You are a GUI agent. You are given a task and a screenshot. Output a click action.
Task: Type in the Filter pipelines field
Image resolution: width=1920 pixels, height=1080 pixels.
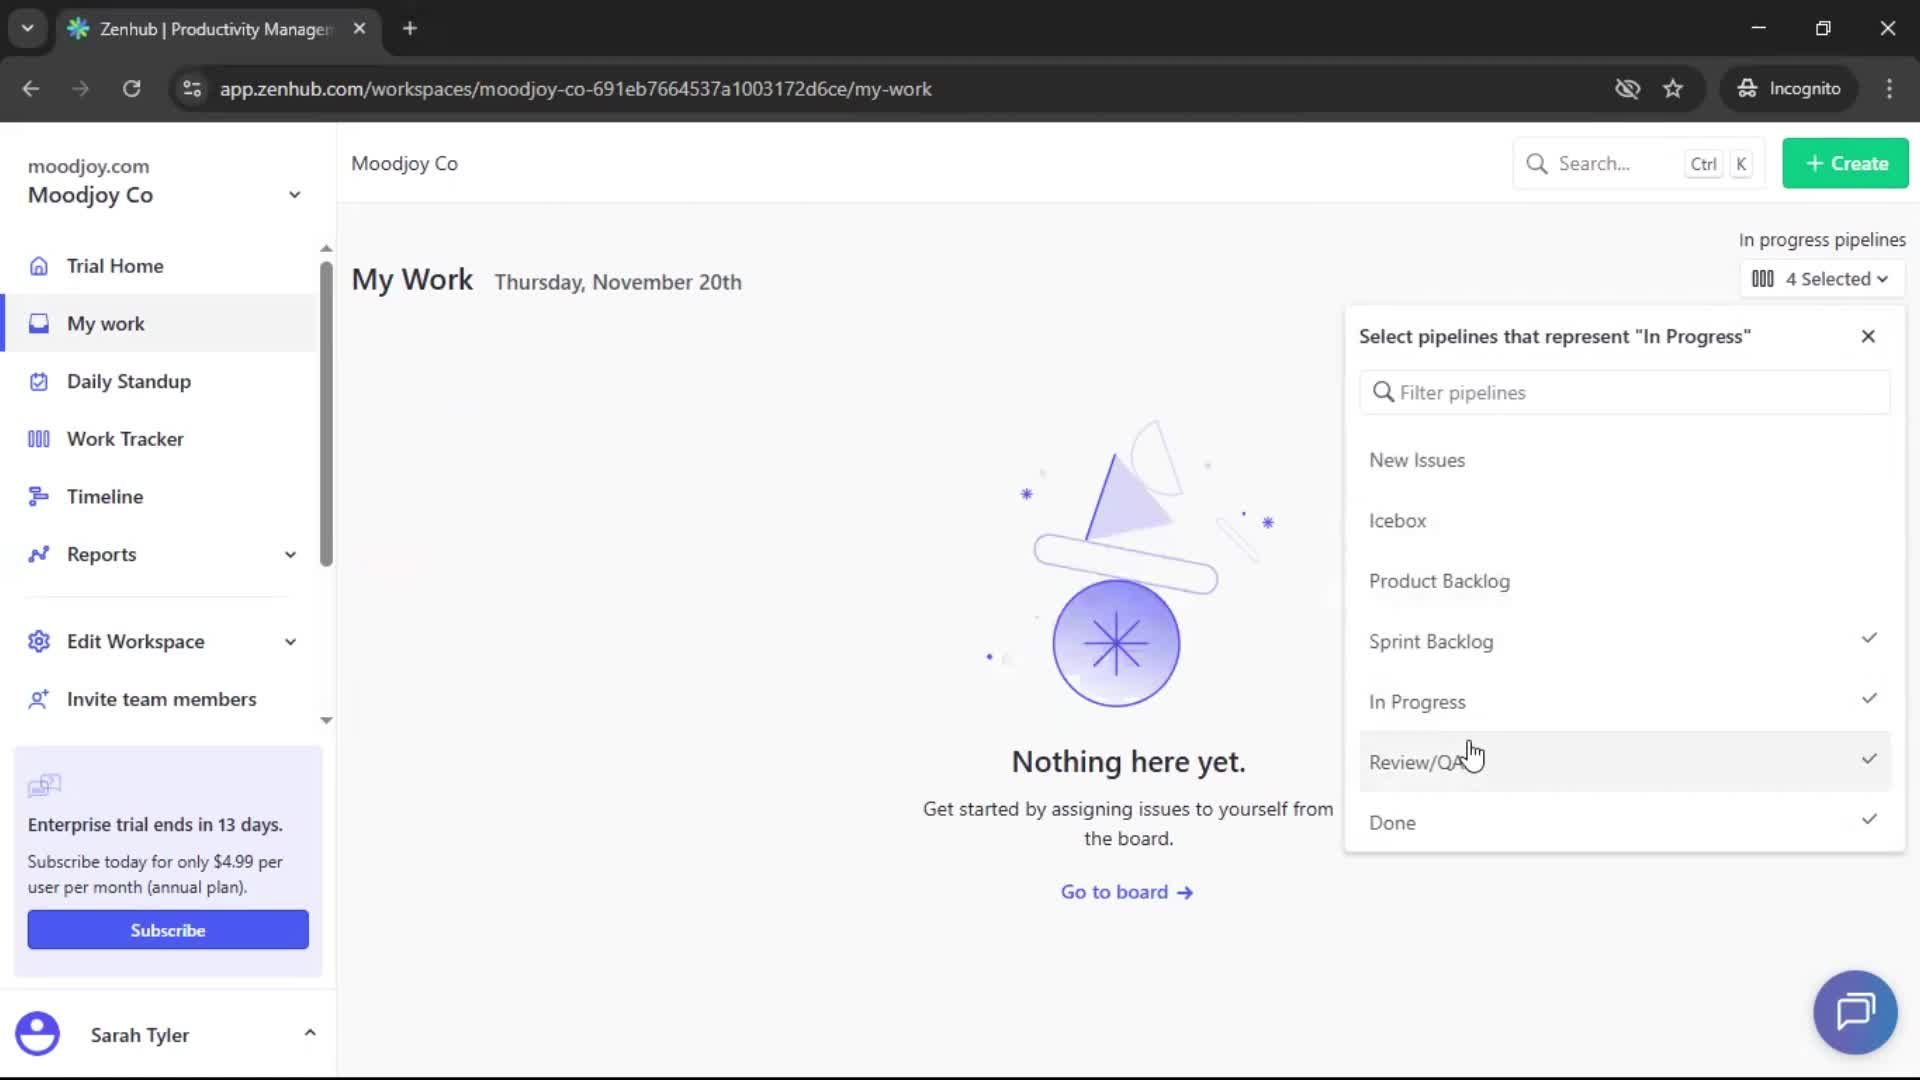click(1624, 392)
